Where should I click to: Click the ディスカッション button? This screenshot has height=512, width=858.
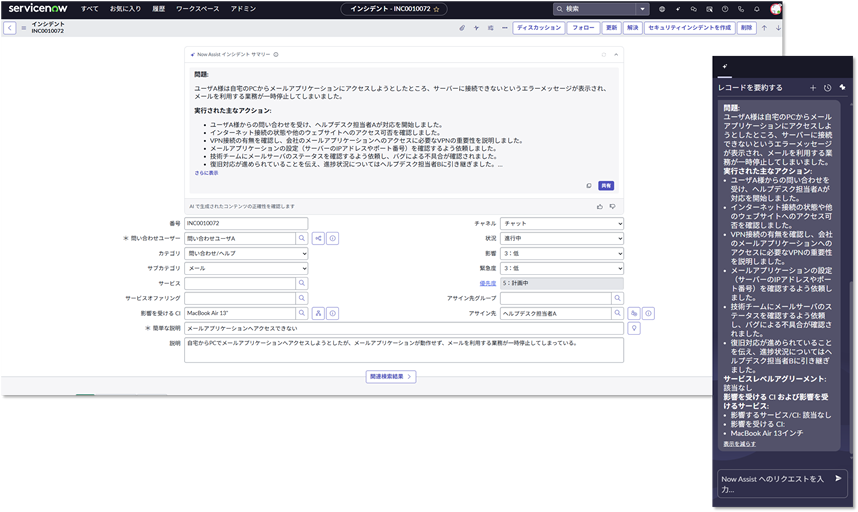pos(539,28)
